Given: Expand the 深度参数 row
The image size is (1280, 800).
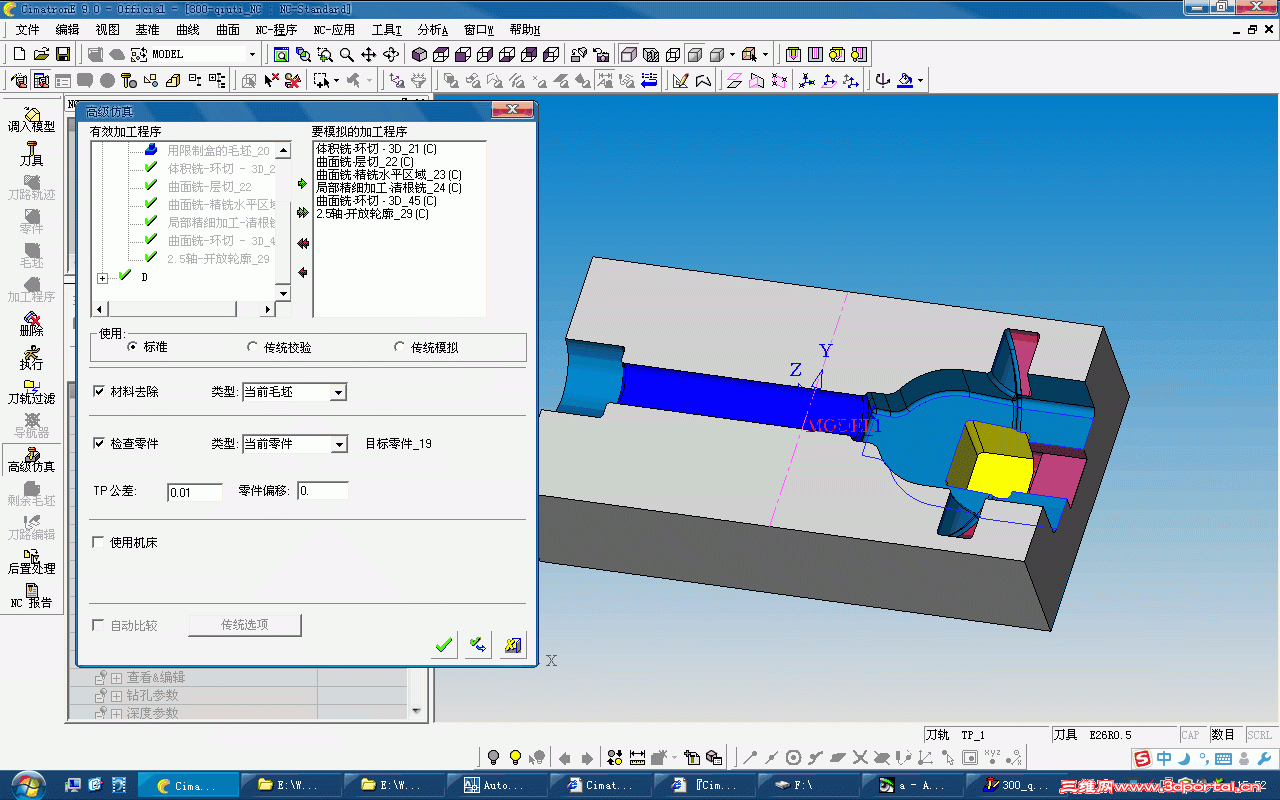Looking at the screenshot, I should point(116,714).
